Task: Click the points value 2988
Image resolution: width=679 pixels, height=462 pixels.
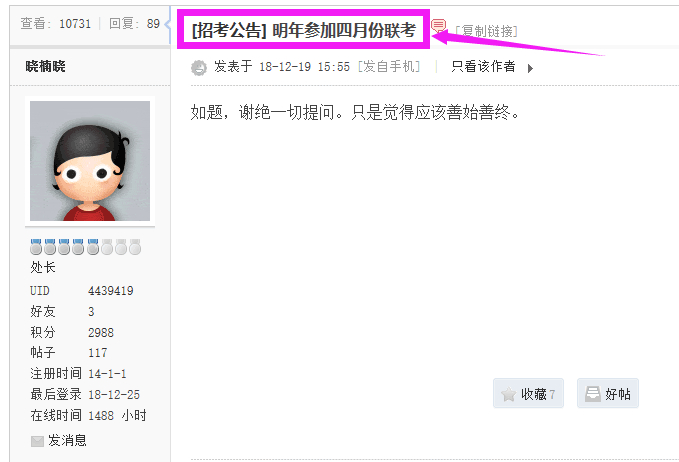Action: (x=101, y=333)
